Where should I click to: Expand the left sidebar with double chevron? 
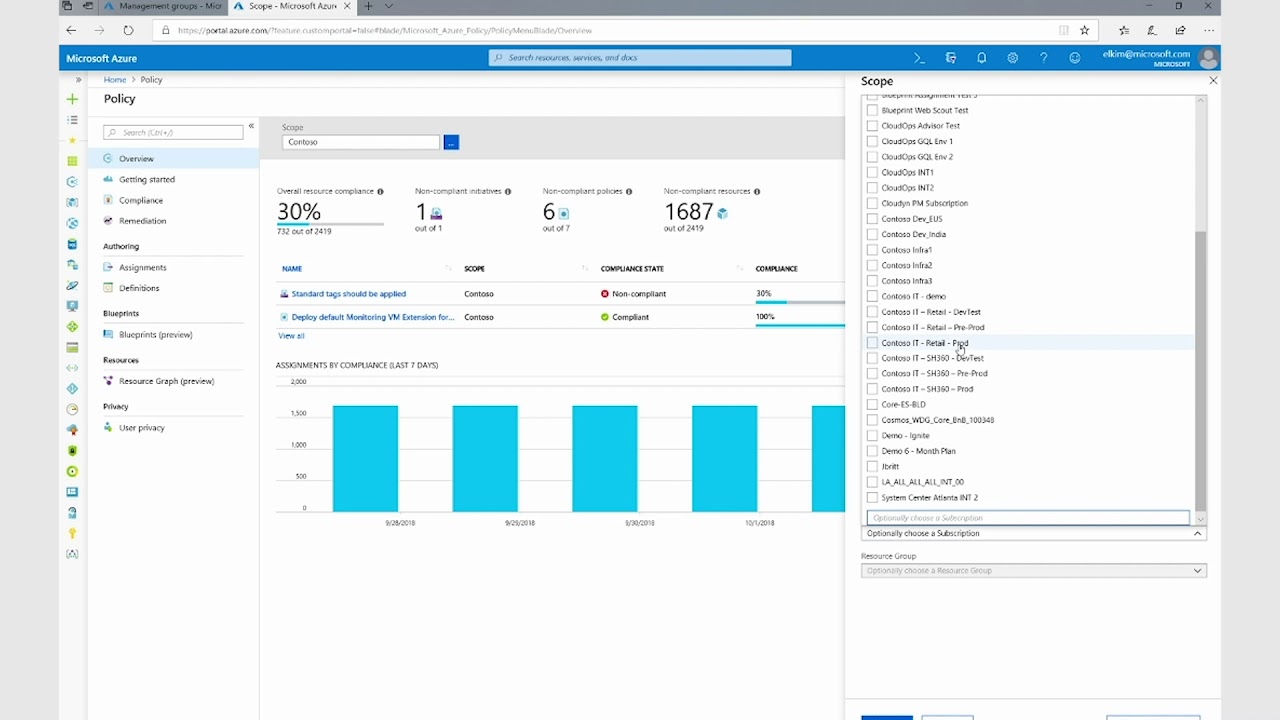(78, 79)
